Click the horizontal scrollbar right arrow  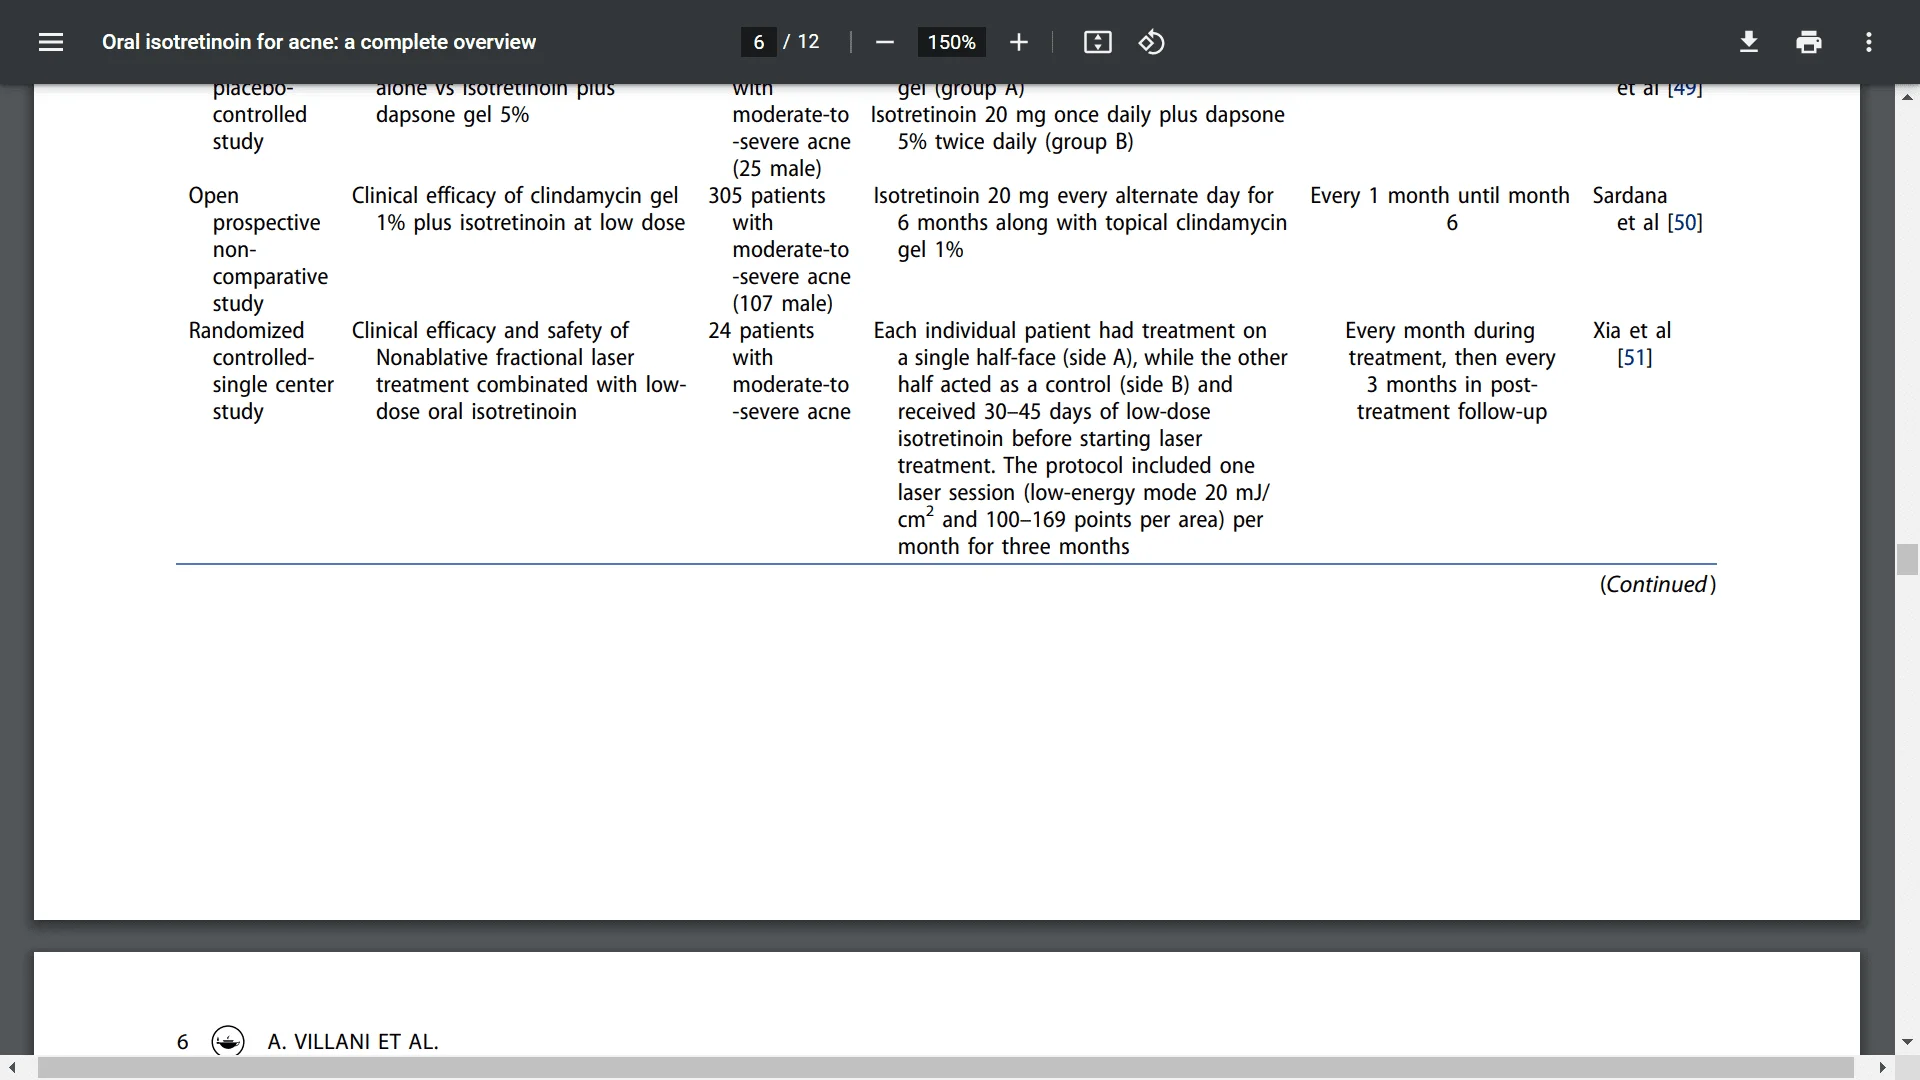click(1883, 1068)
